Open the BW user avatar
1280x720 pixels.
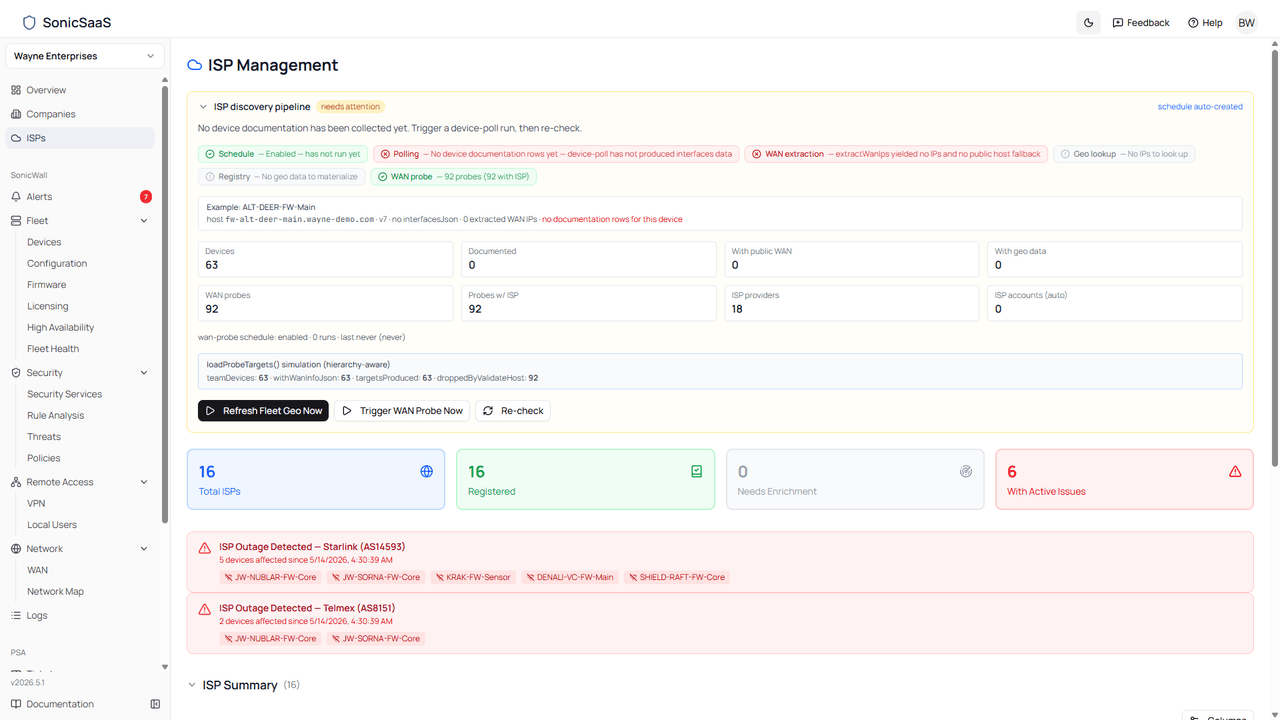1246,23
